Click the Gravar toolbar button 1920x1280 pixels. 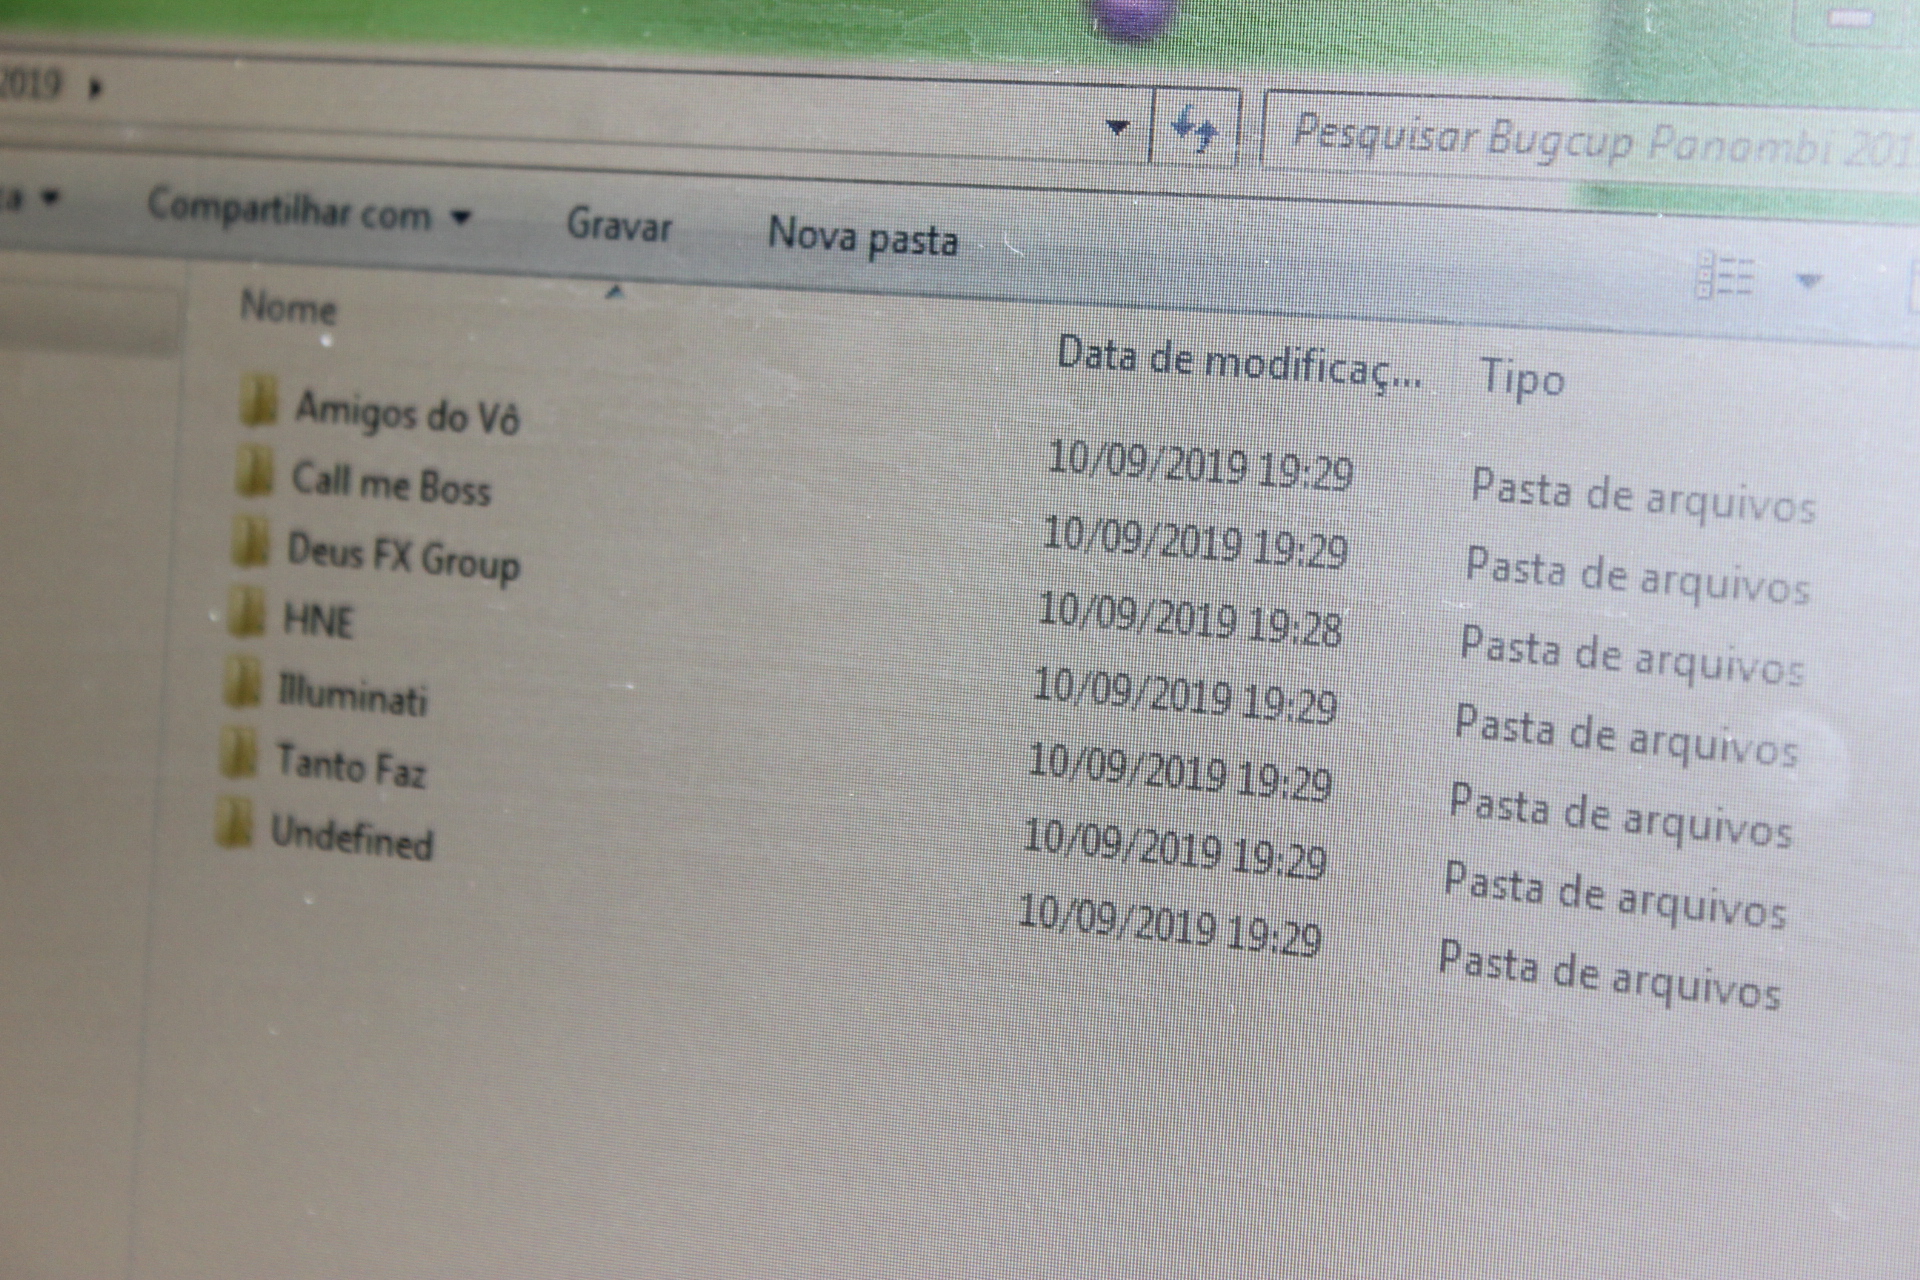[x=619, y=225]
